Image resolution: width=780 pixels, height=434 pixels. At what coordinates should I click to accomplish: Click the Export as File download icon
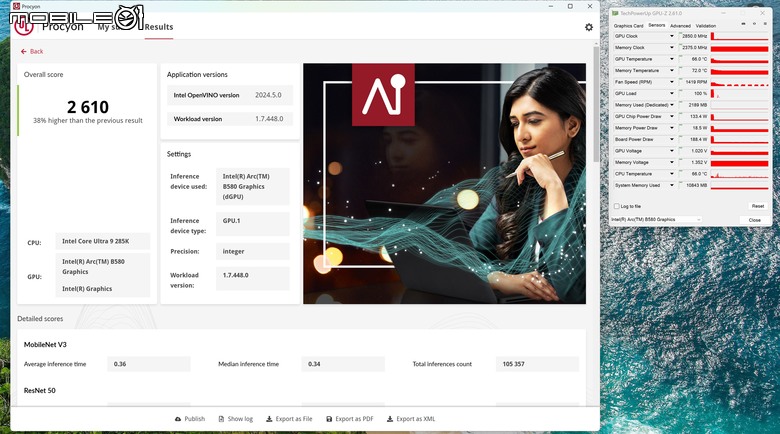click(x=269, y=419)
